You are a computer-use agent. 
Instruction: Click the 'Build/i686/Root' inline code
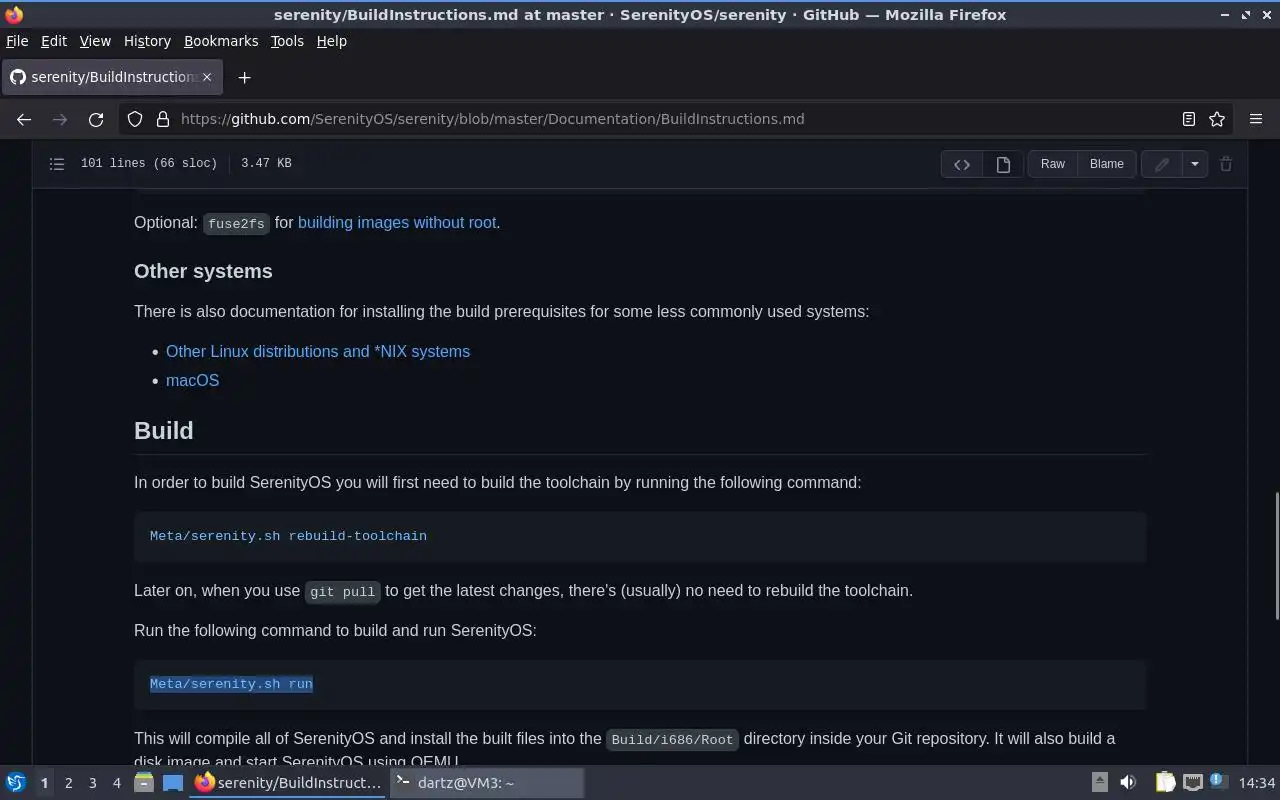673,739
